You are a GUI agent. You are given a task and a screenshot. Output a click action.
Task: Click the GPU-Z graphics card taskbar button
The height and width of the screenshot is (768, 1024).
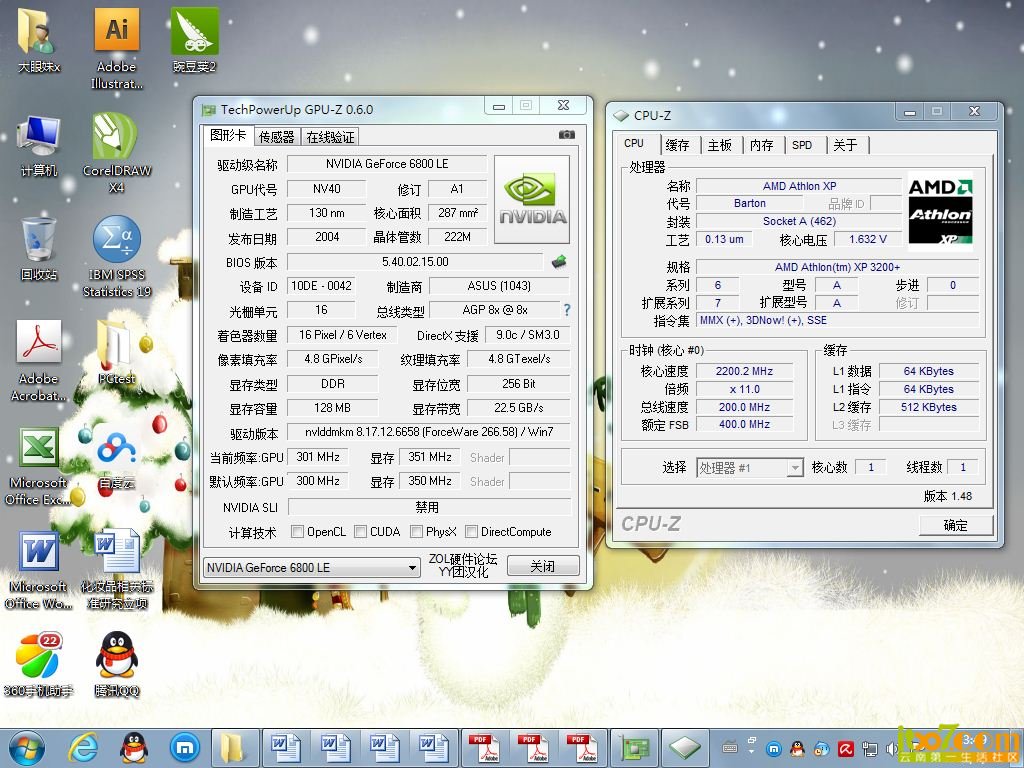tap(634, 748)
